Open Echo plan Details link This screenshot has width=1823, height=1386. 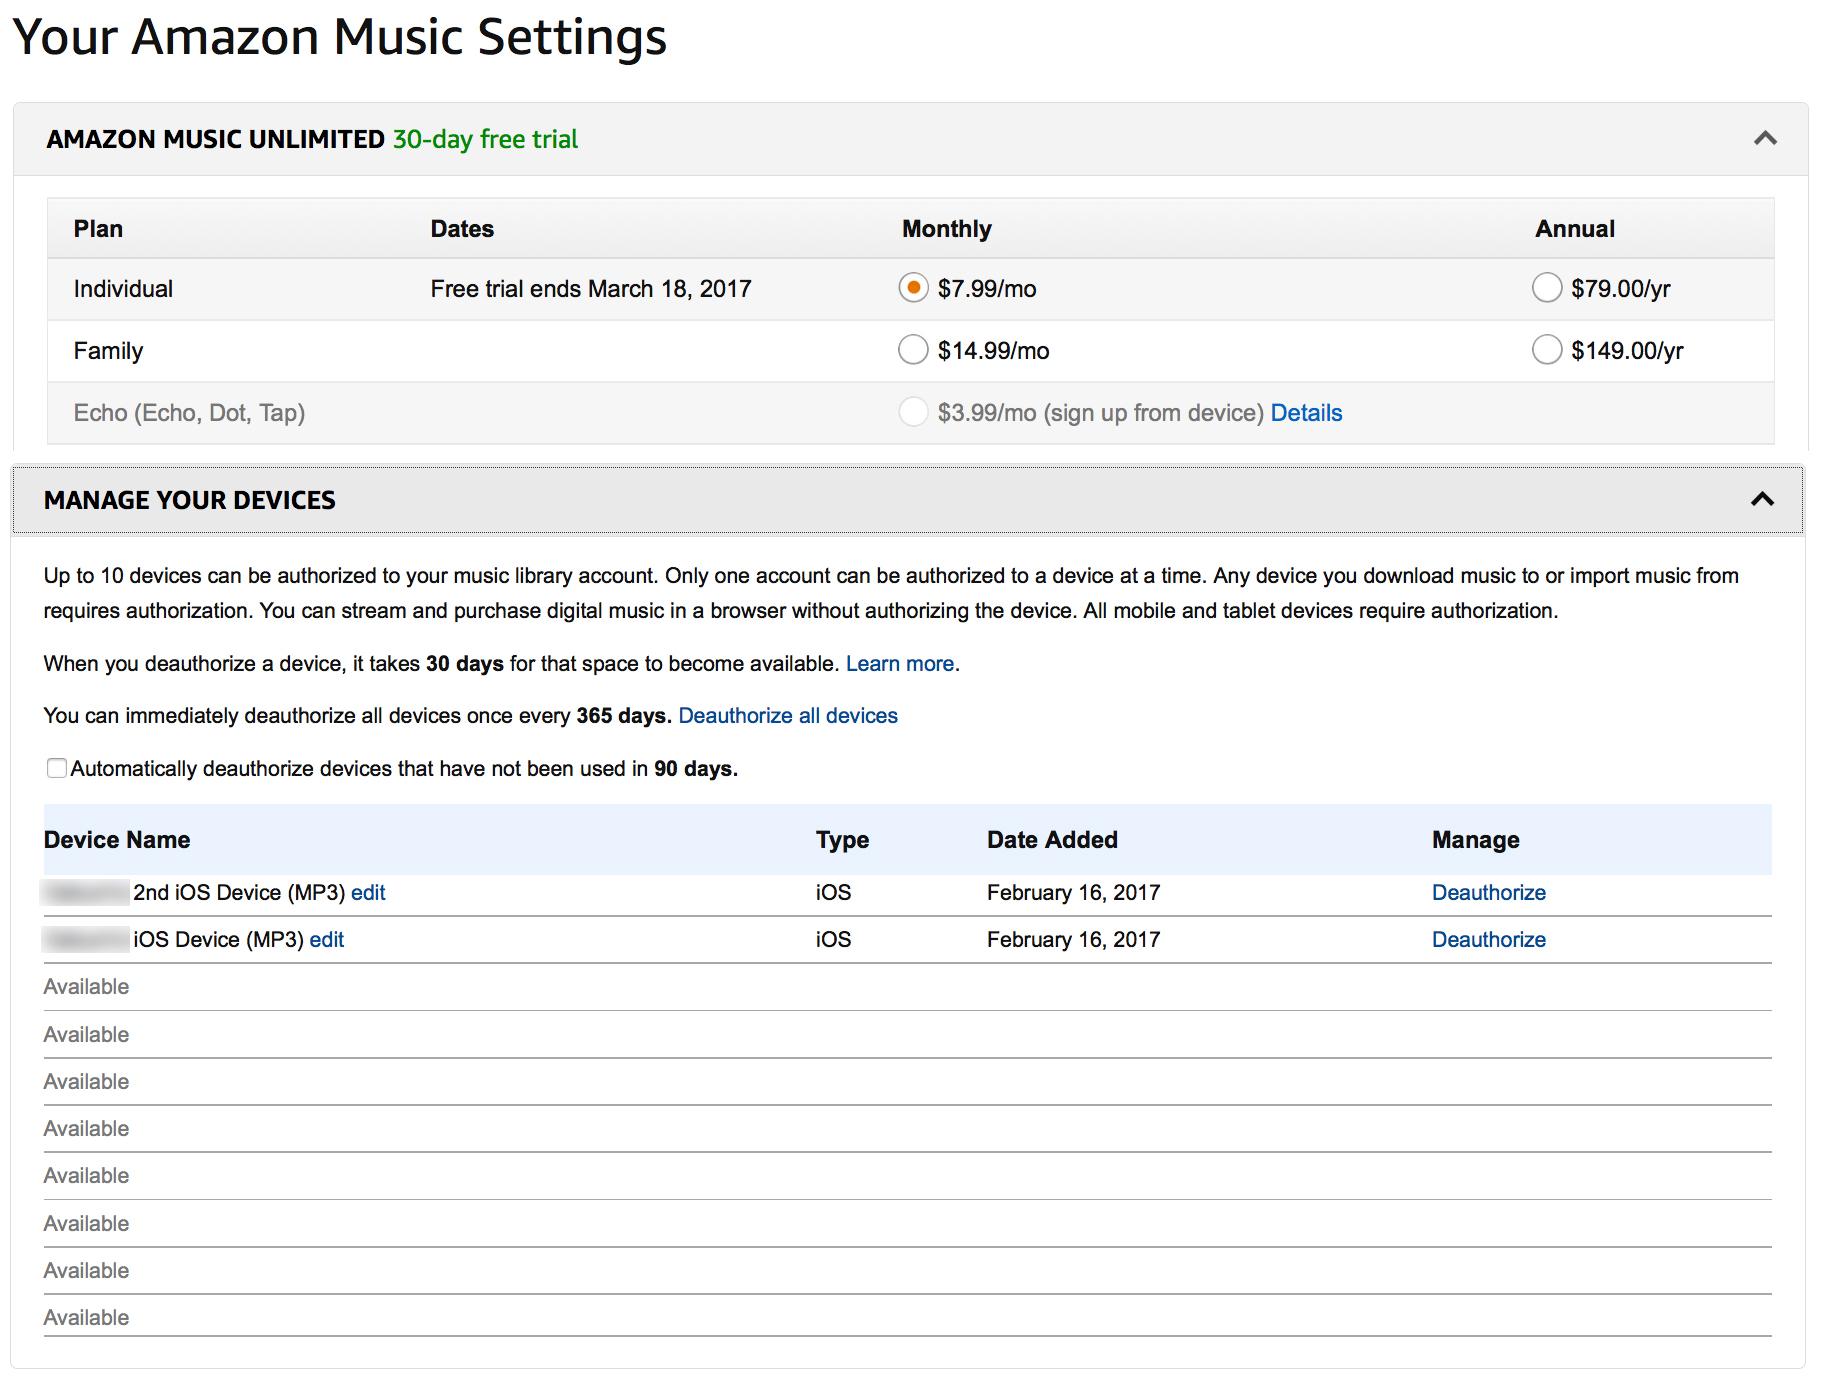(x=1306, y=413)
